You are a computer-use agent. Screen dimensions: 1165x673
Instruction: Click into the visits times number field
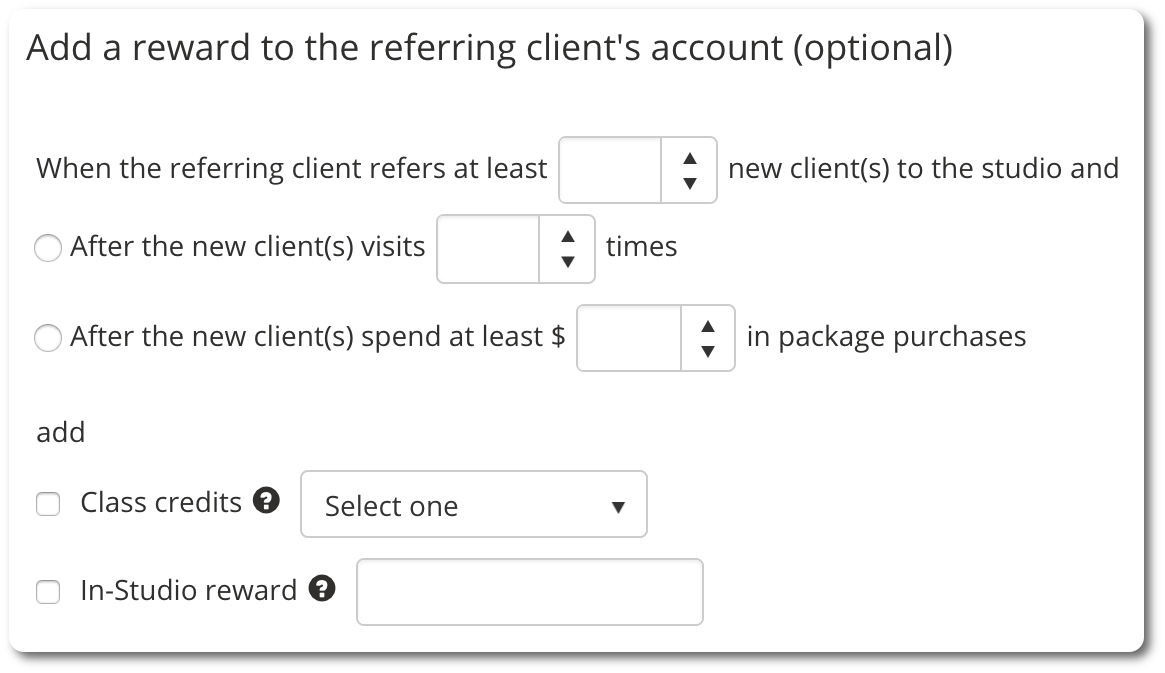coord(488,249)
